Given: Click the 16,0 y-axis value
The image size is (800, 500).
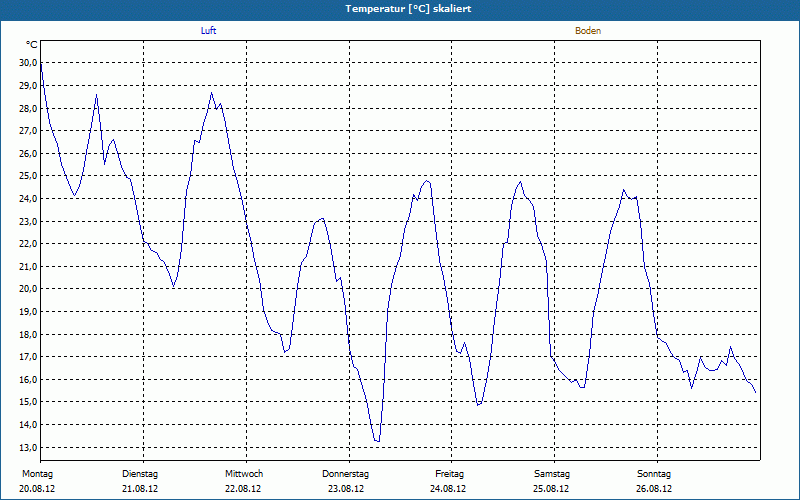Looking at the screenshot, I should point(28,380).
